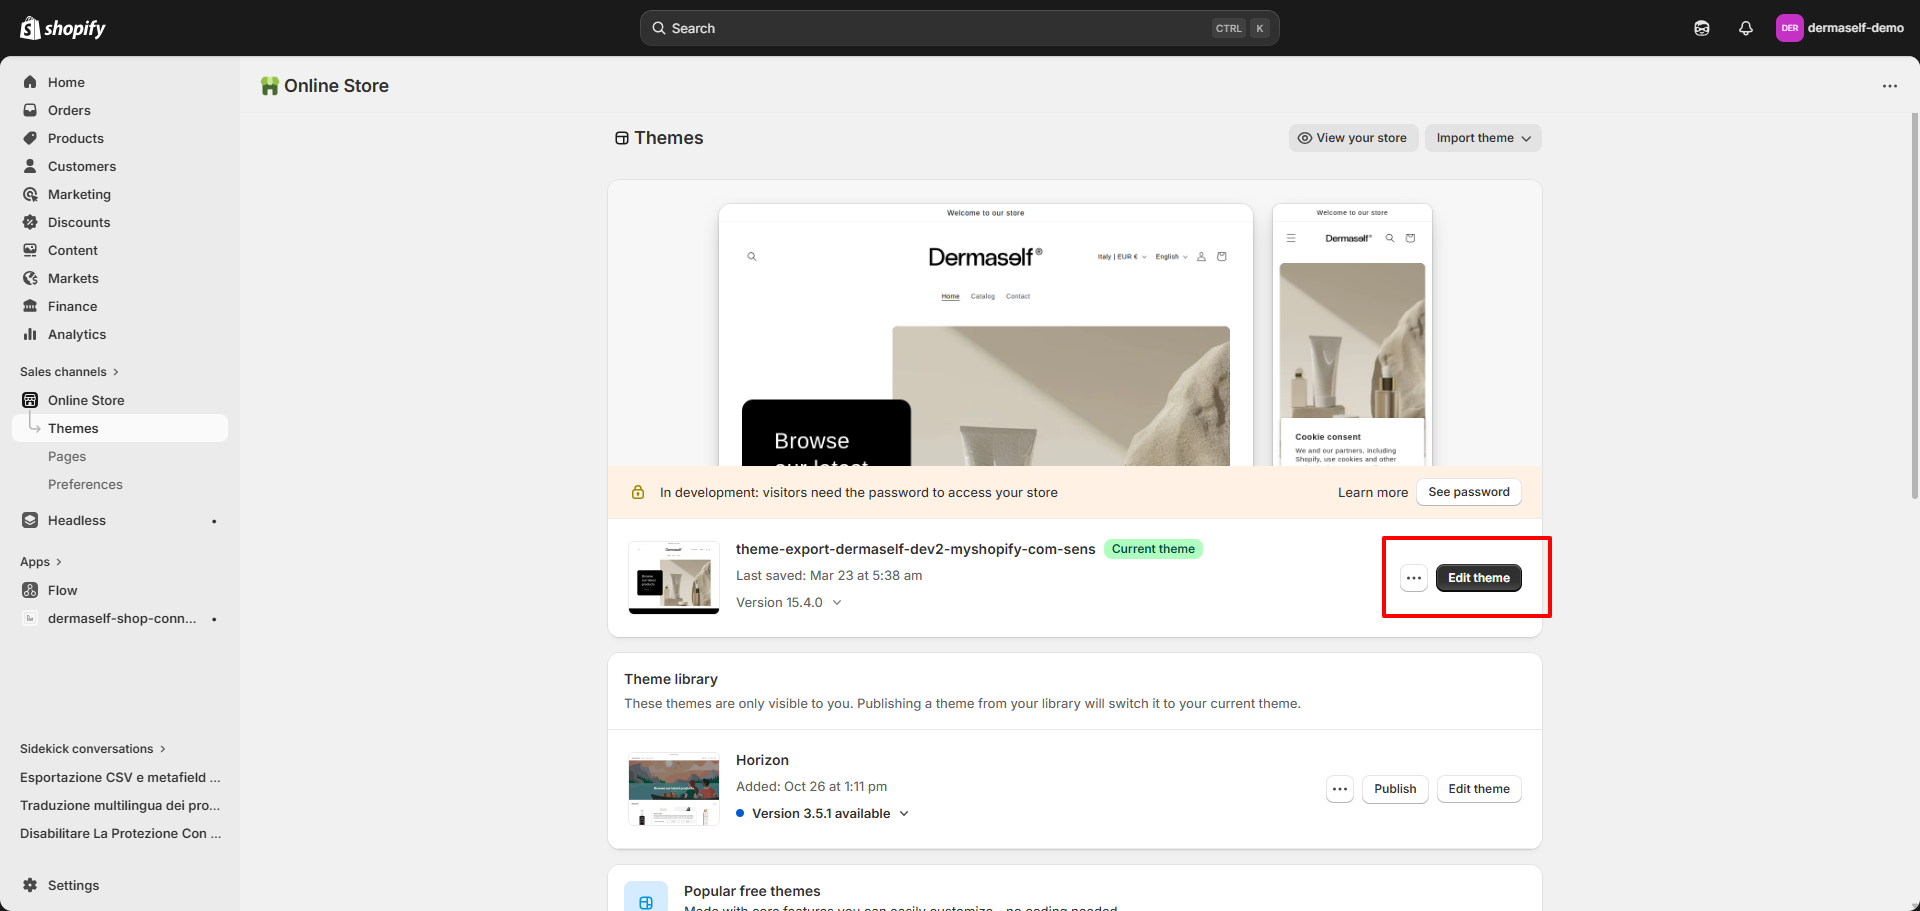
Task: Open the dermaself-demo account menu
Action: click(x=1840, y=28)
